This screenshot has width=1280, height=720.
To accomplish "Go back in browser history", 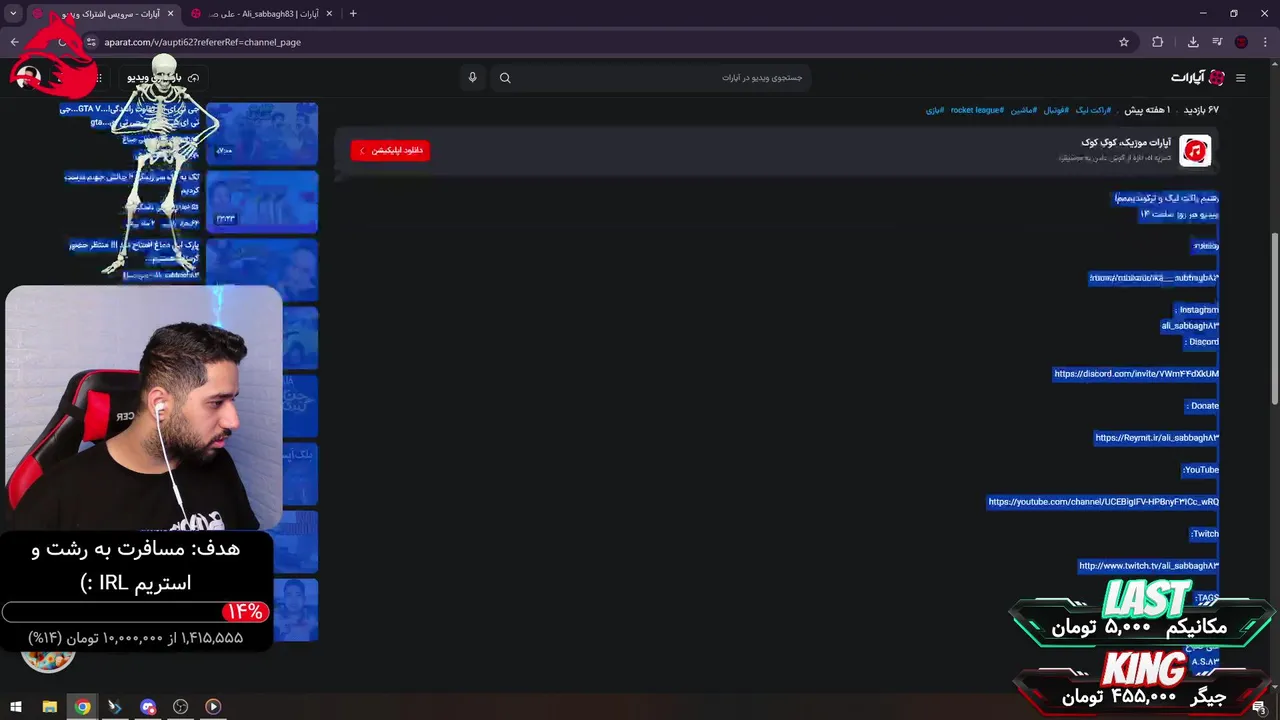I will click(14, 42).
